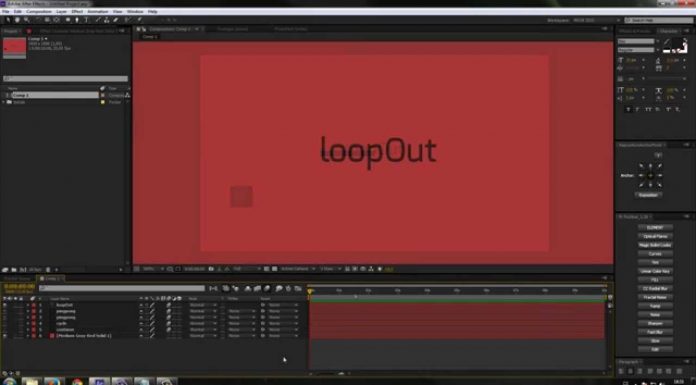This screenshot has width=696, height=385.
Task: Click the Optical Flares button
Action: (x=655, y=236)
